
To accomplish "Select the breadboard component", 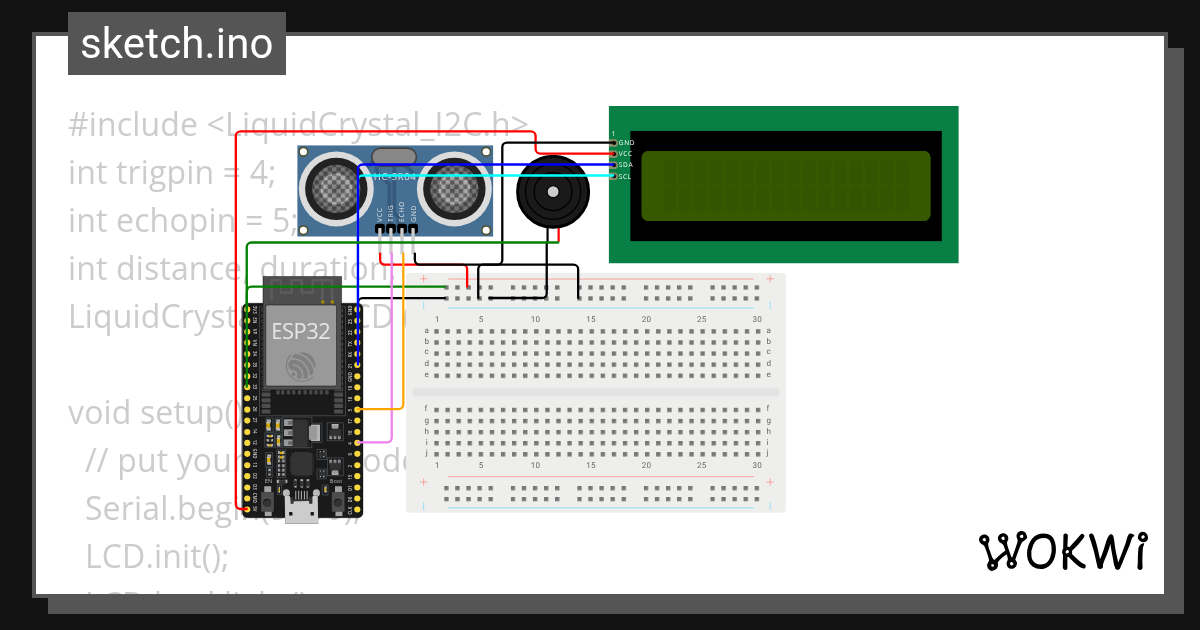I will [x=595, y=390].
